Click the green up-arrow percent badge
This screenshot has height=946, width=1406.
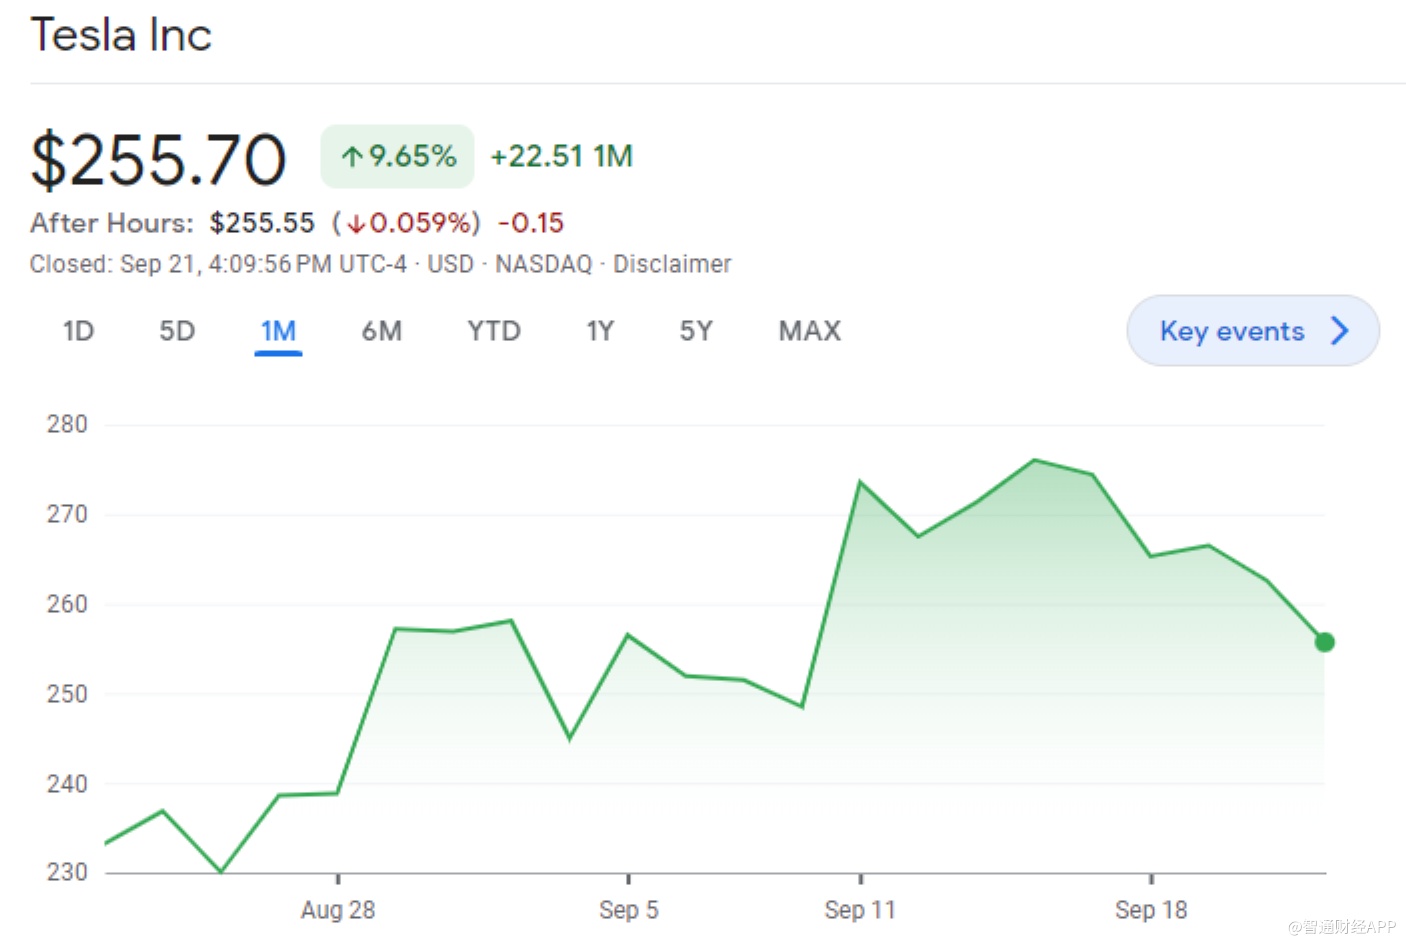(397, 156)
